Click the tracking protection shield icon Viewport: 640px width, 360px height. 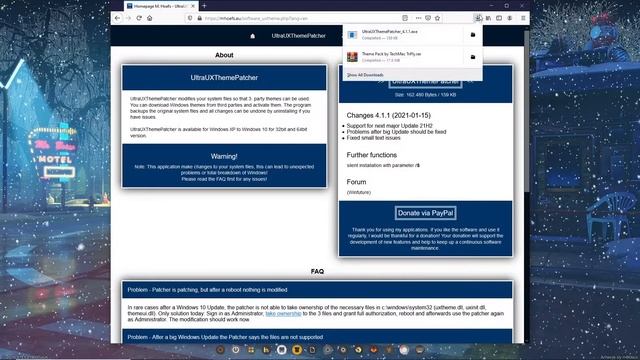[190, 18]
